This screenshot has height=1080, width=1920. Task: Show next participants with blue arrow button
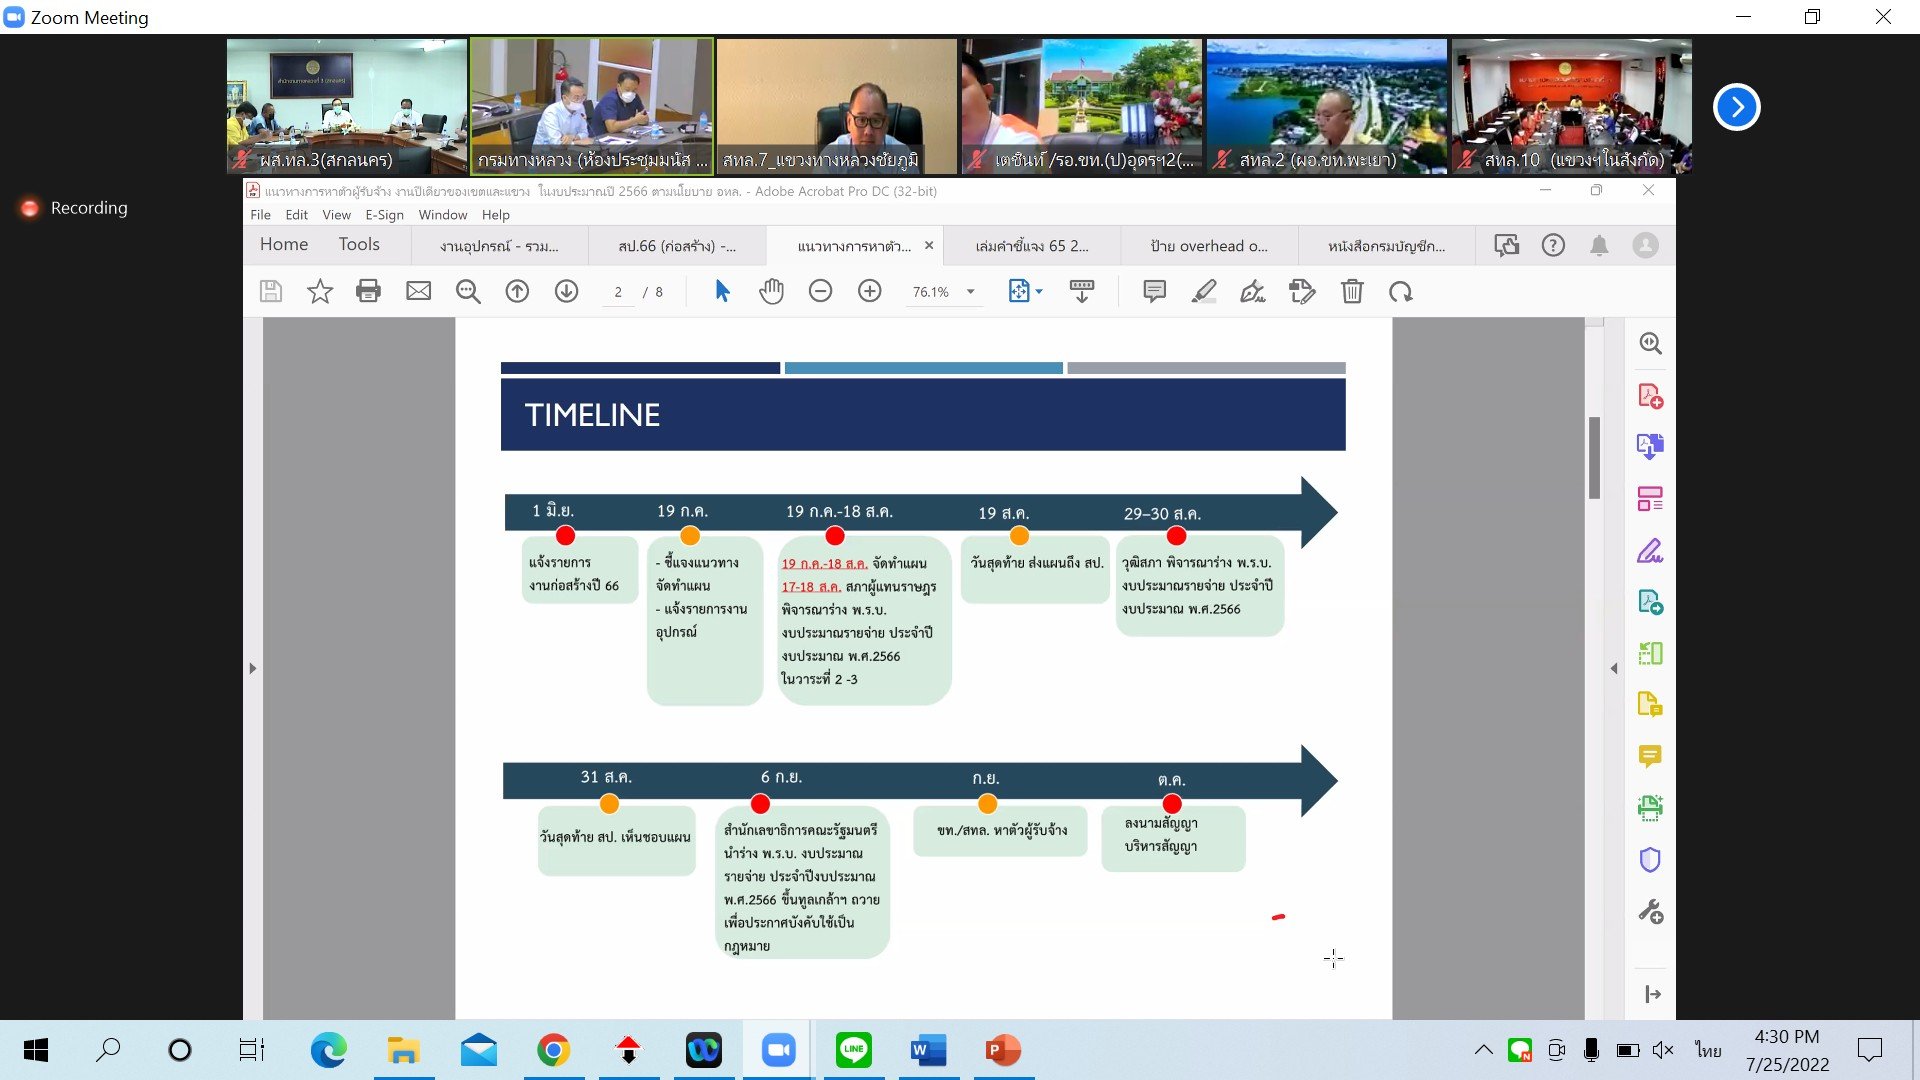point(1736,107)
